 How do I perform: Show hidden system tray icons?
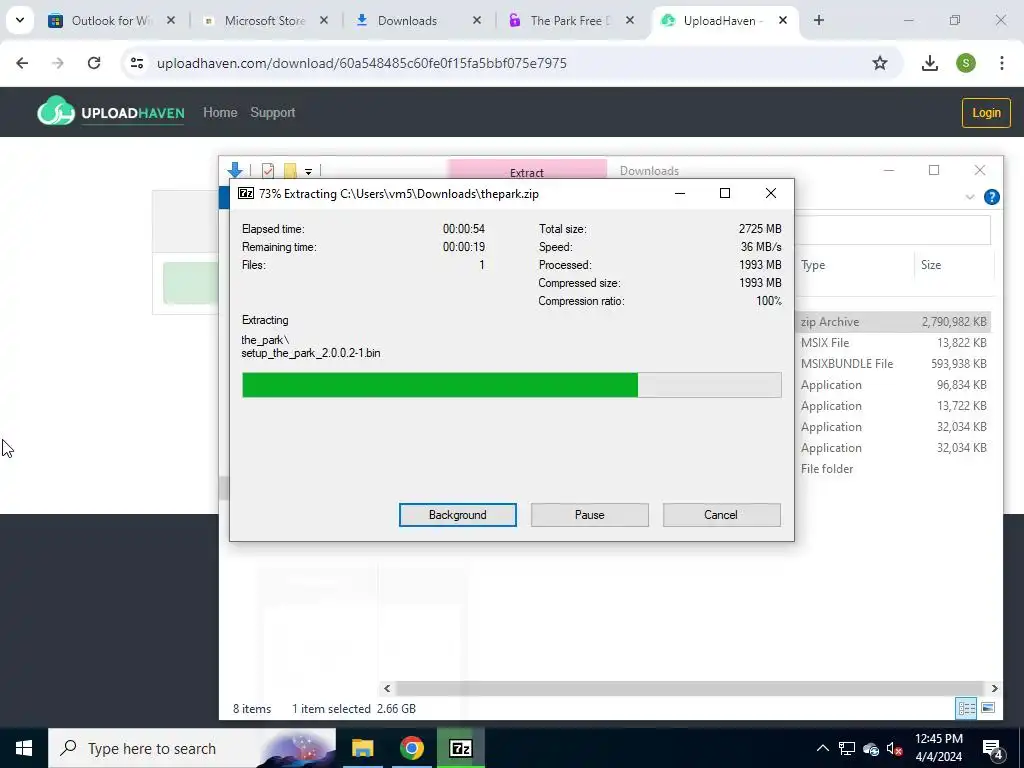[x=823, y=748]
